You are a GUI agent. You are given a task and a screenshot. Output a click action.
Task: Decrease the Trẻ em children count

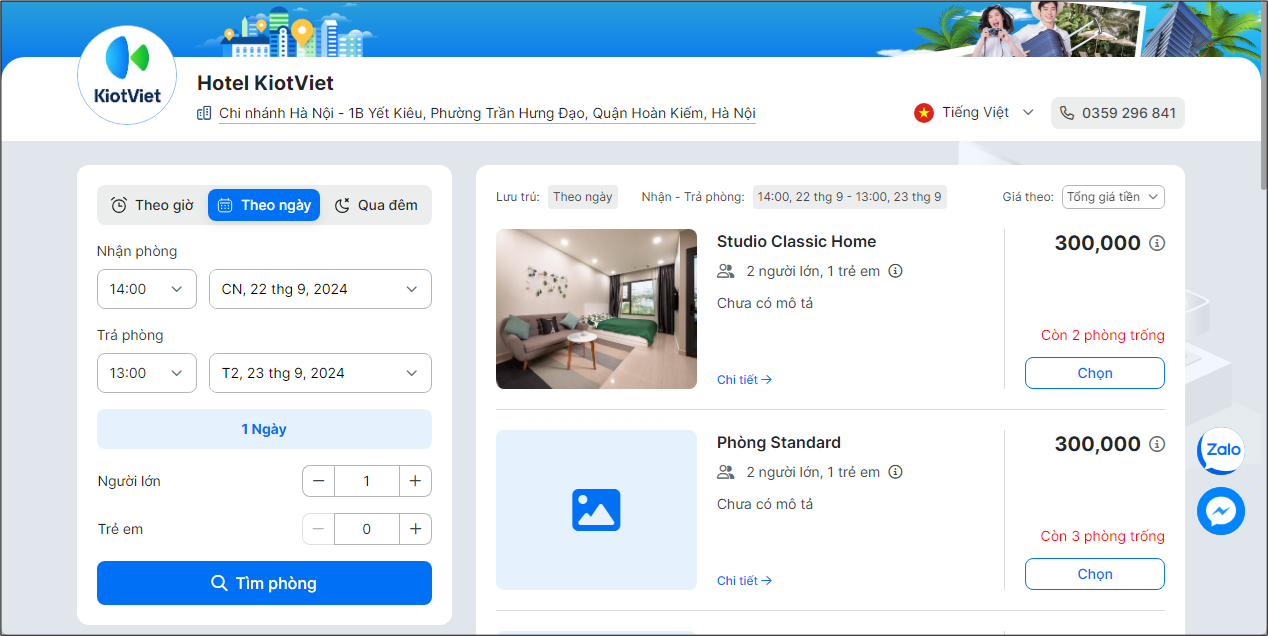click(x=319, y=529)
